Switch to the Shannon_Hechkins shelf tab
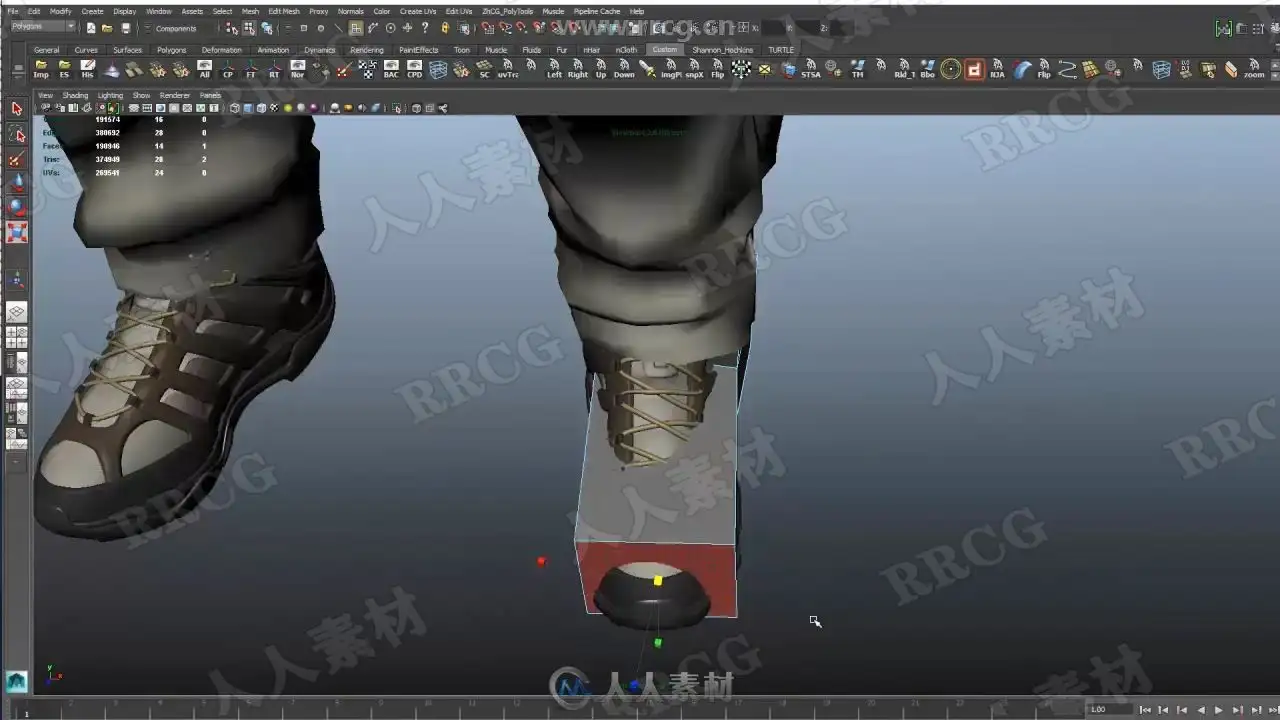 [x=722, y=49]
